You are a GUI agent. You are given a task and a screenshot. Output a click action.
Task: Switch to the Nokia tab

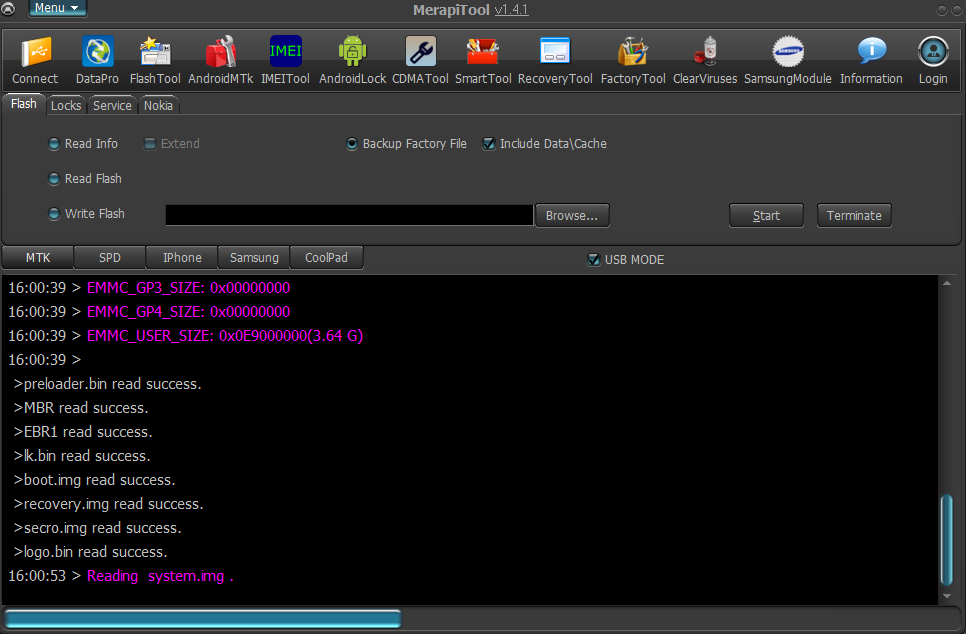(x=158, y=105)
